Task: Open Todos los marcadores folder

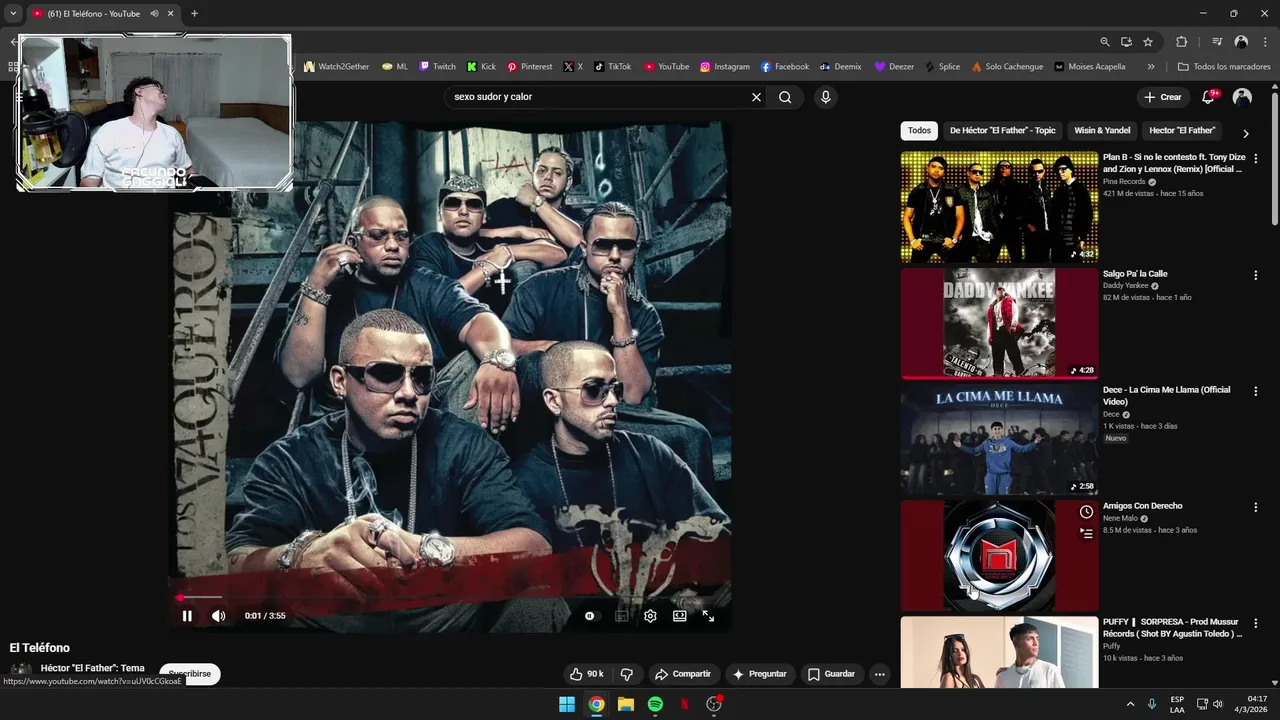Action: (1224, 67)
